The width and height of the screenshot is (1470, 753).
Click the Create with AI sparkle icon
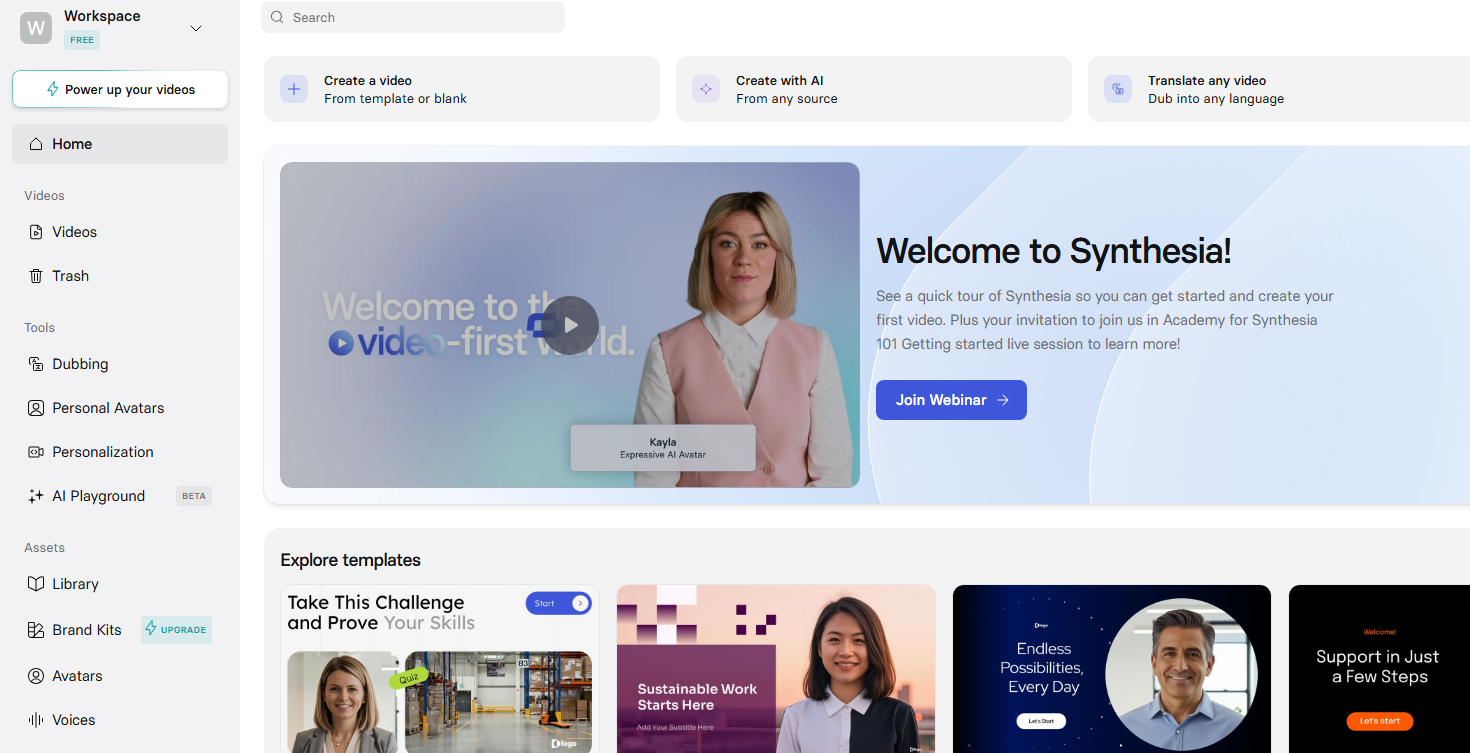(706, 89)
